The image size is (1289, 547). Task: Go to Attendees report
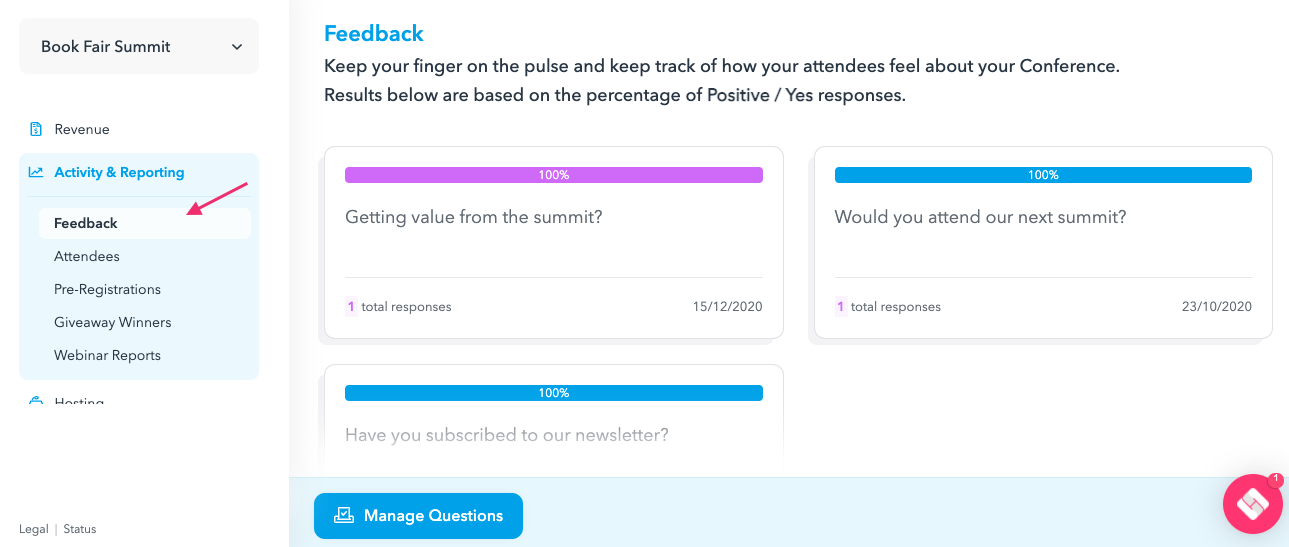87,256
